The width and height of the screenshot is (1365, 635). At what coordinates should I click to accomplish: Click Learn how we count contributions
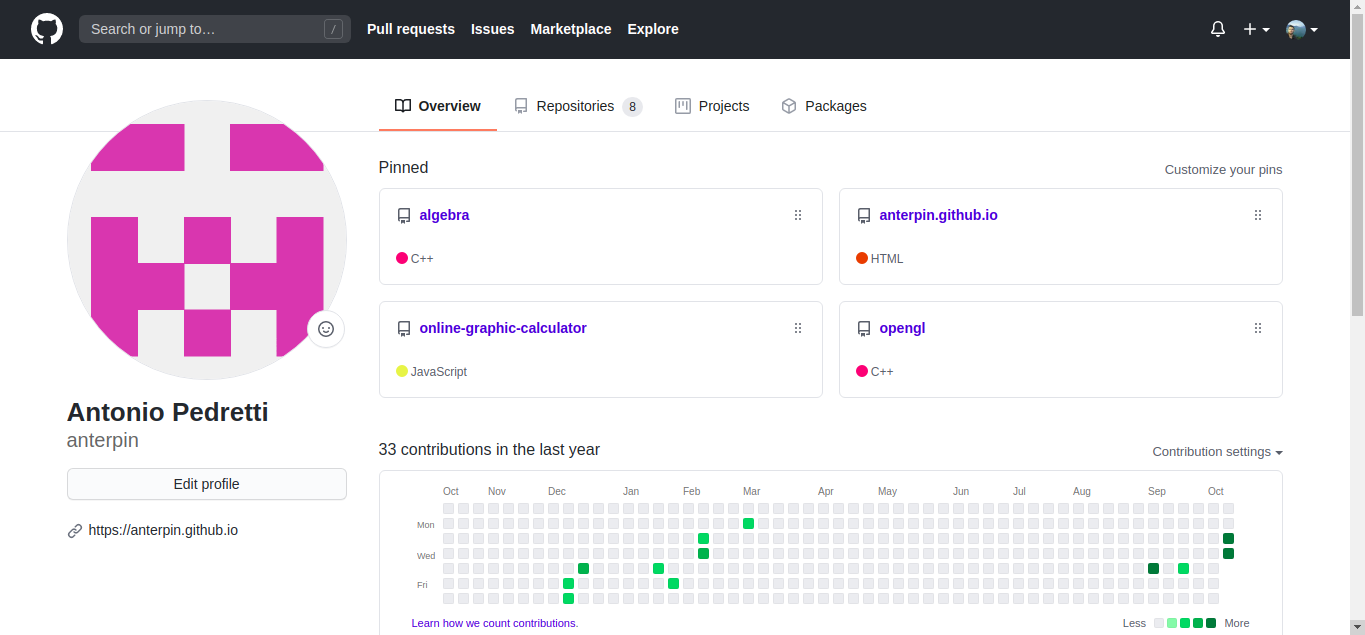[x=495, y=623]
